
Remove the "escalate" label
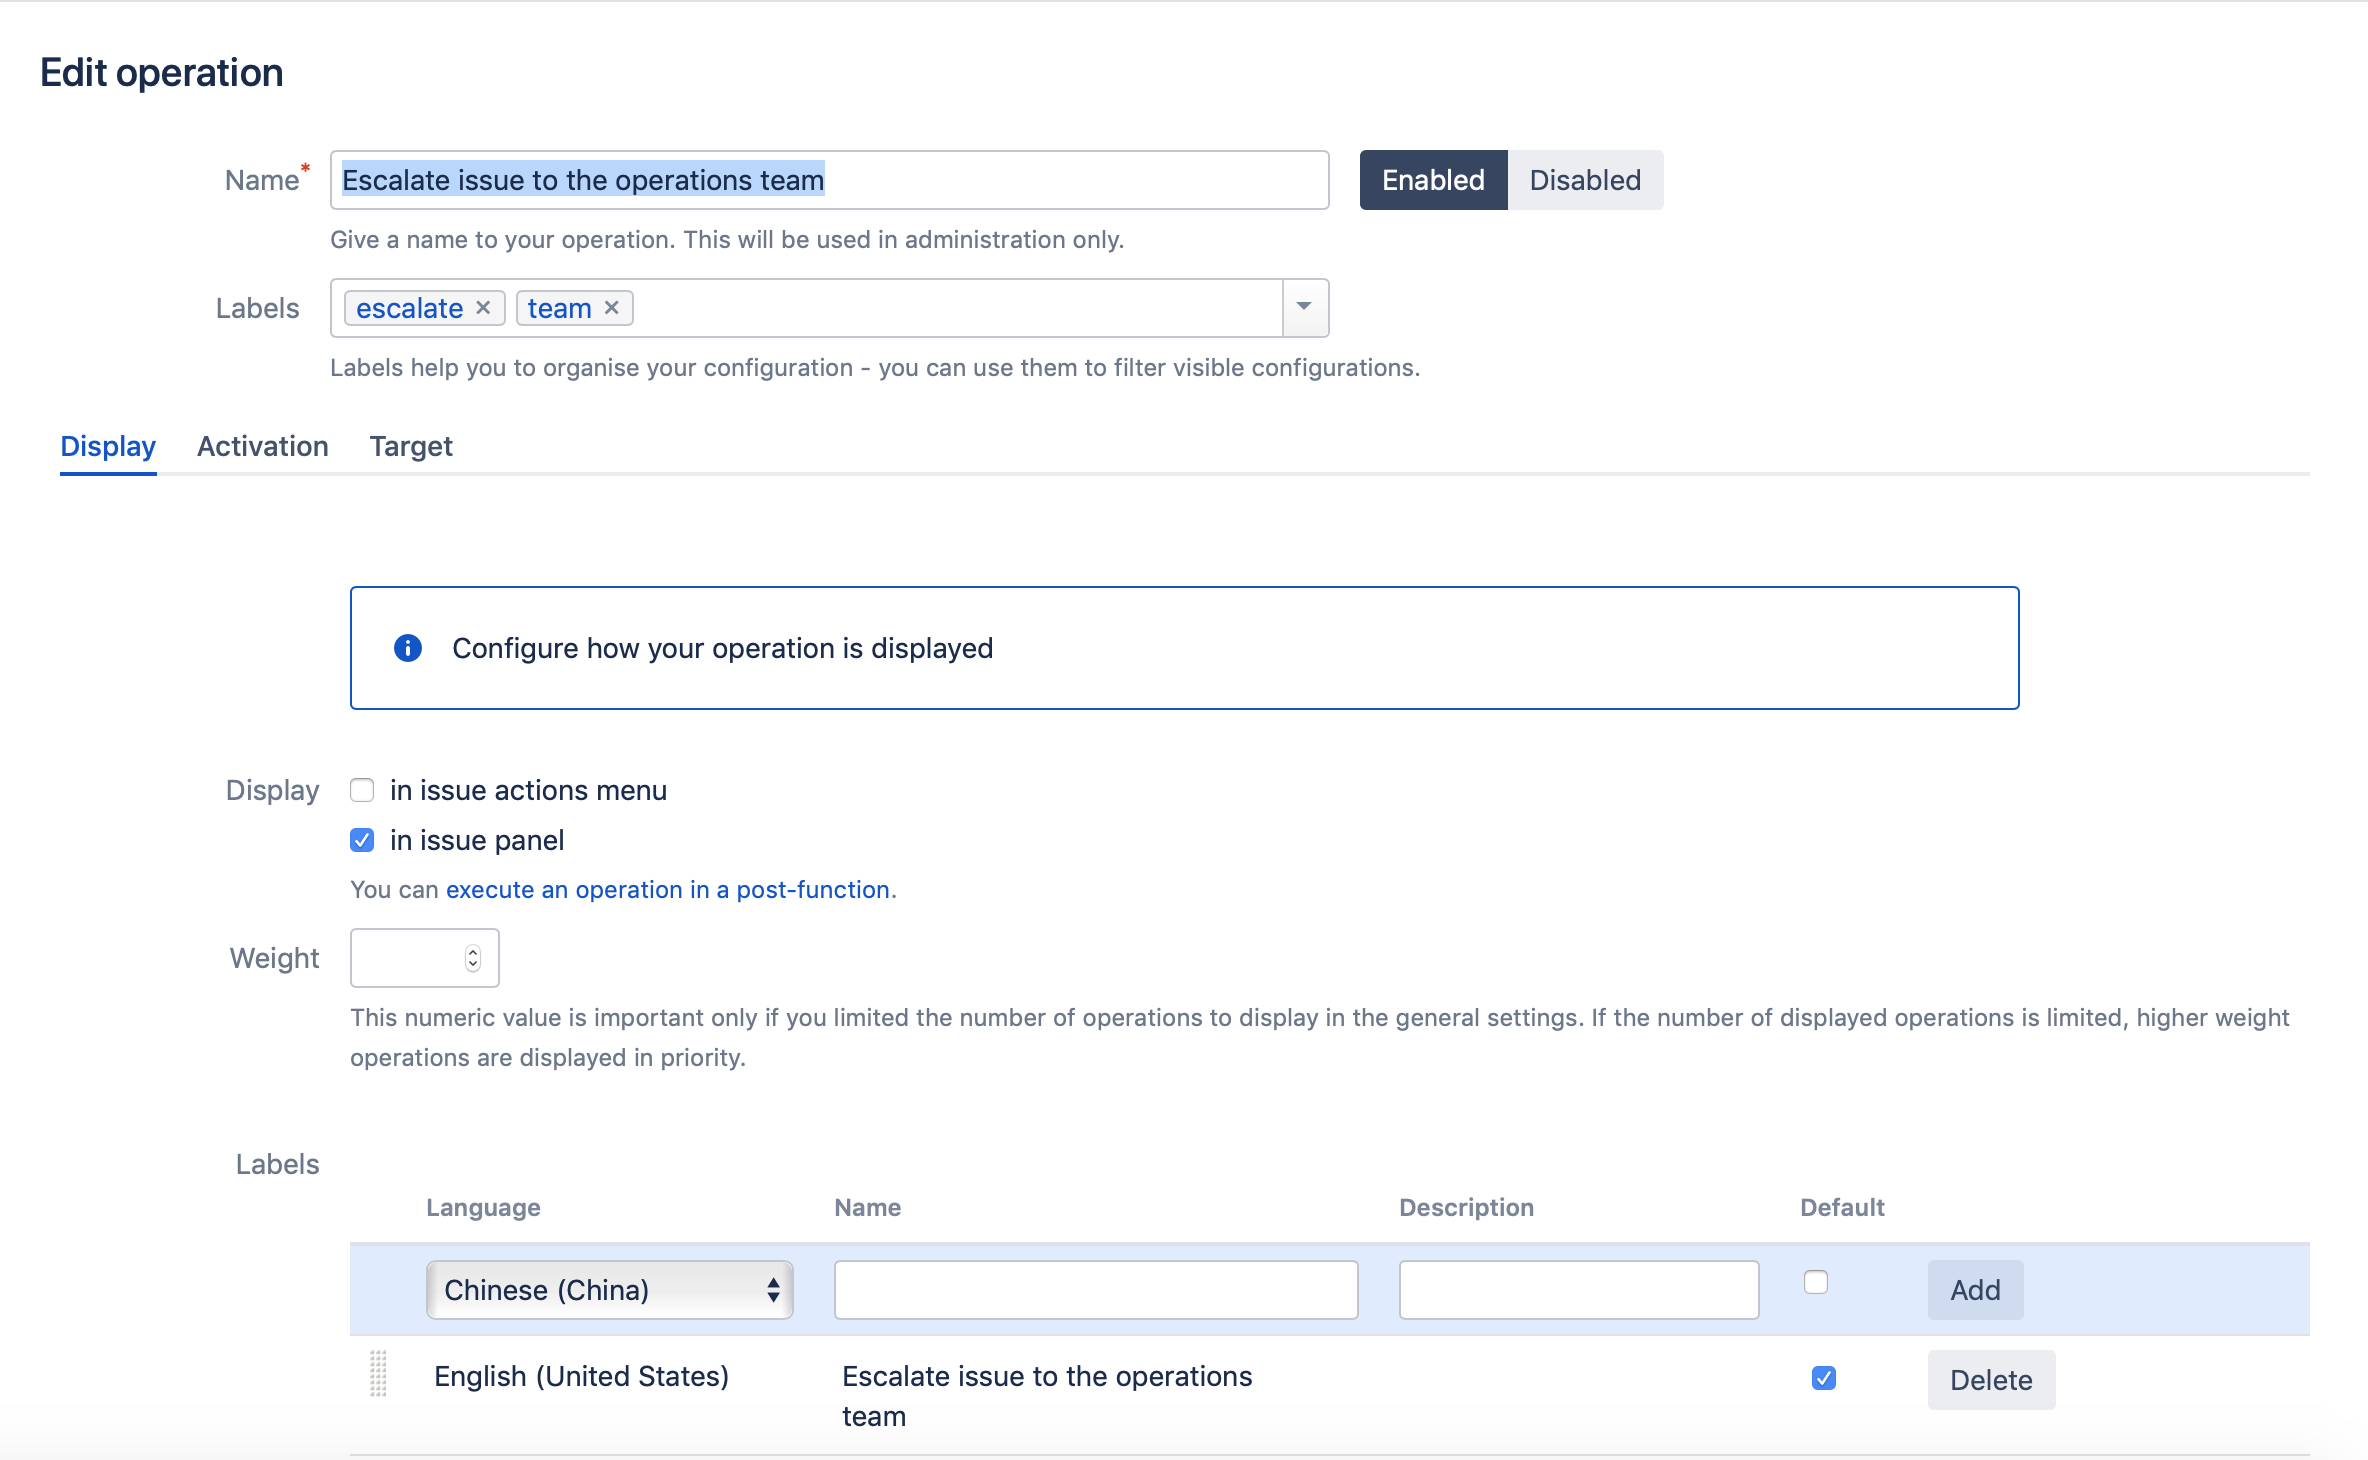click(x=483, y=307)
